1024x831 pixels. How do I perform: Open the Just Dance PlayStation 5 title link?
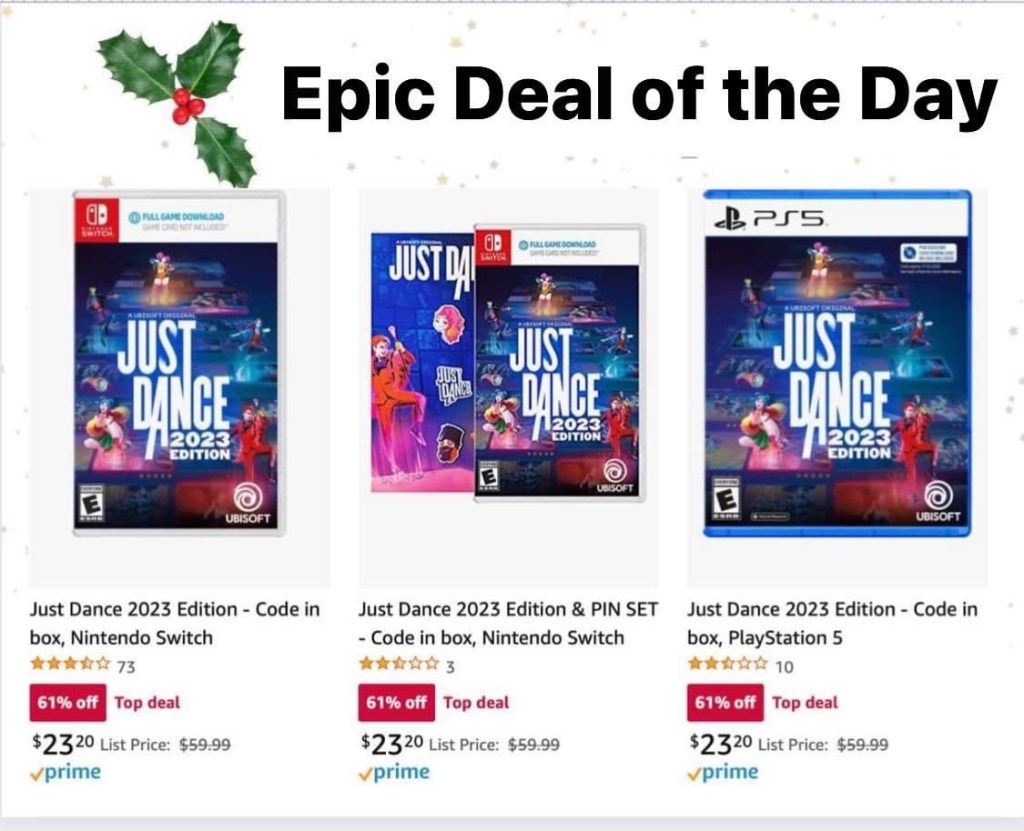832,623
